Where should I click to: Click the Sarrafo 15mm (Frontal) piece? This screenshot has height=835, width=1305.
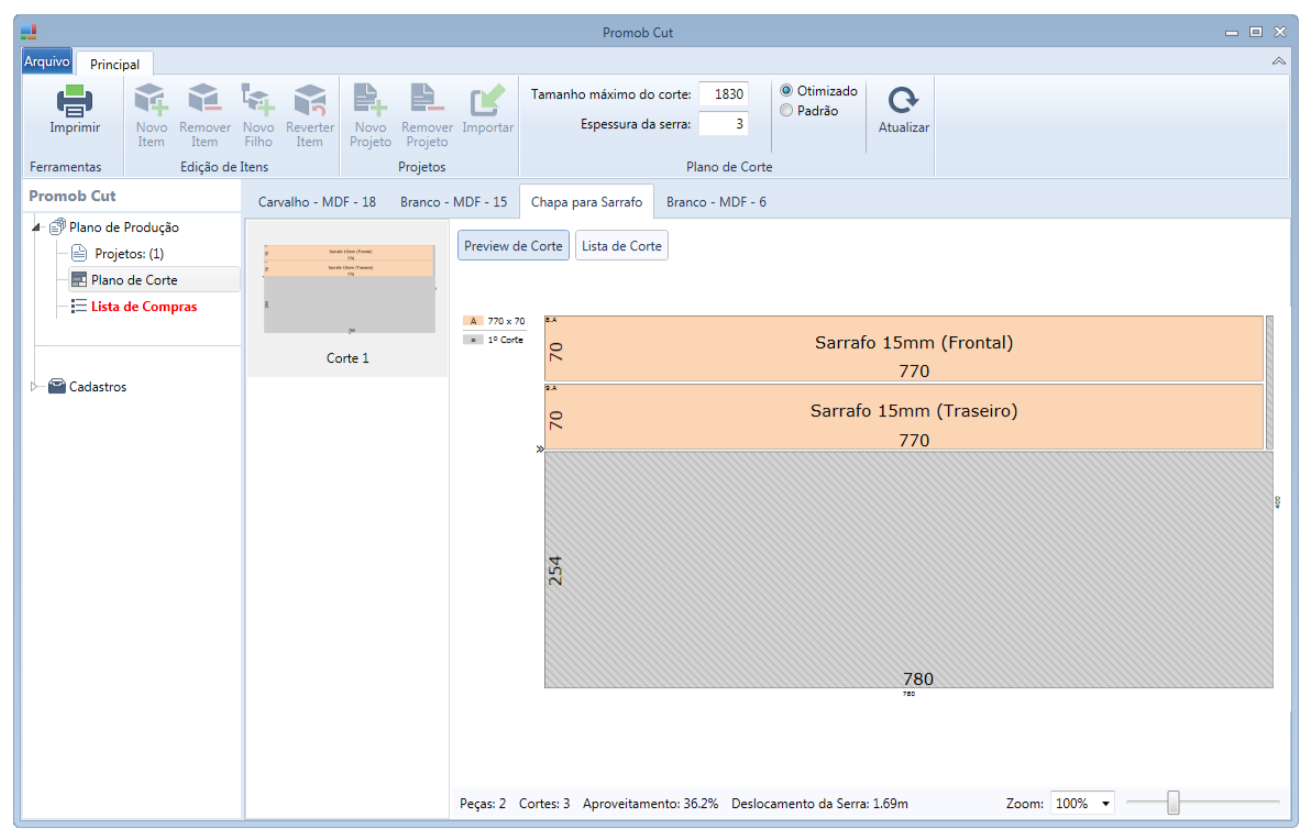[x=904, y=349]
